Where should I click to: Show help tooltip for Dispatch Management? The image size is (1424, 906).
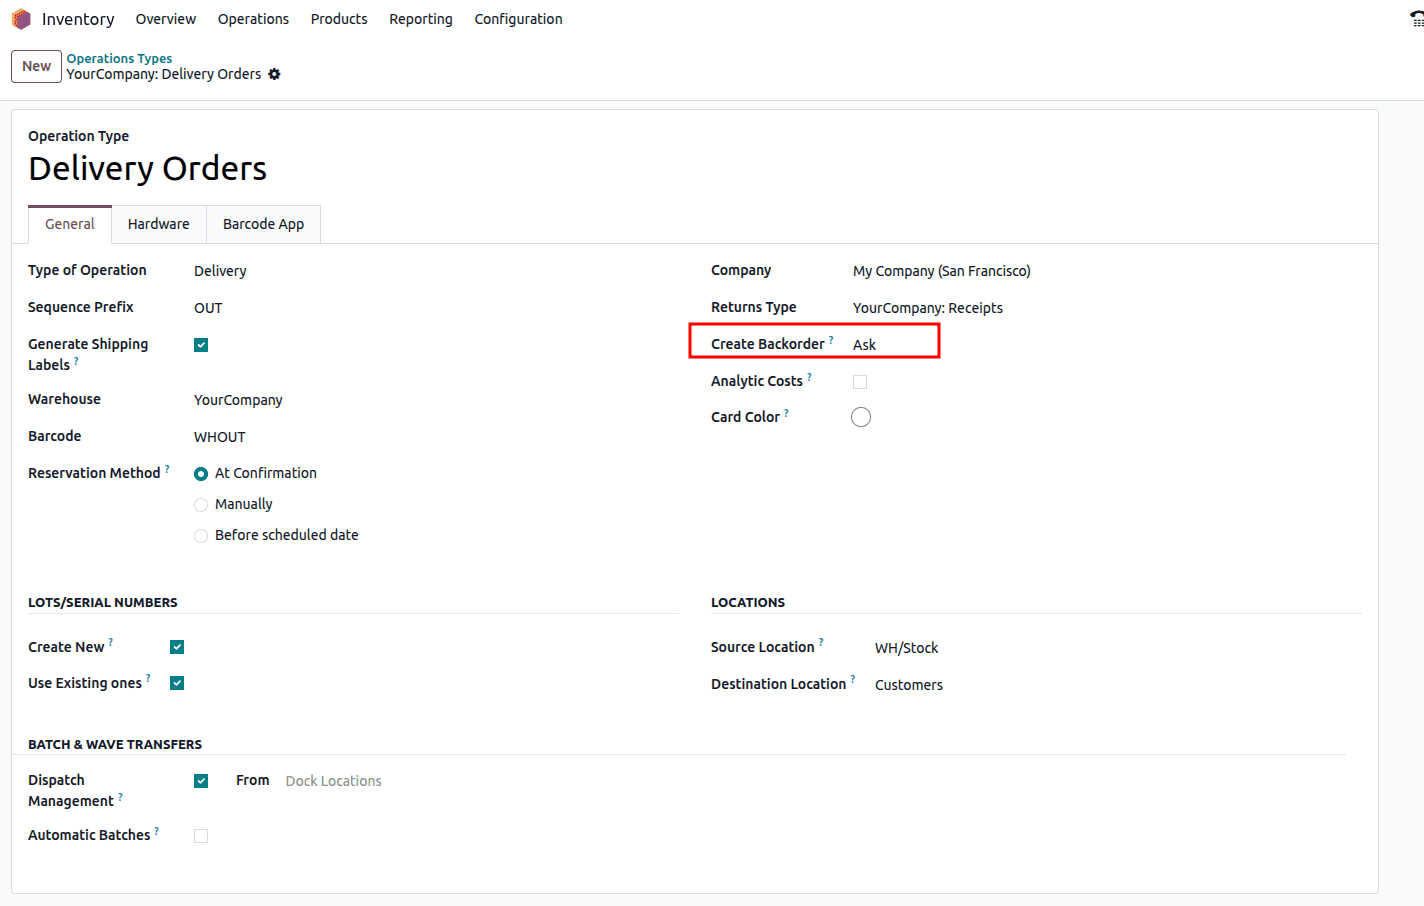(x=120, y=796)
